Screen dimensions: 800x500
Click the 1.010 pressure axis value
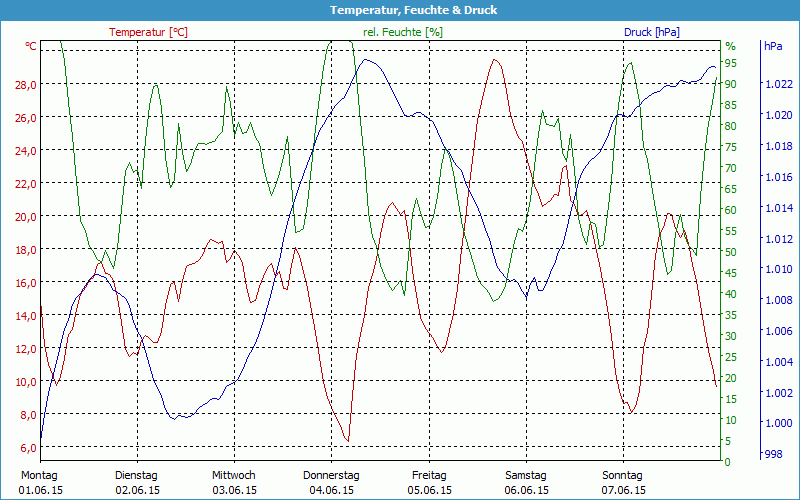pos(779,269)
